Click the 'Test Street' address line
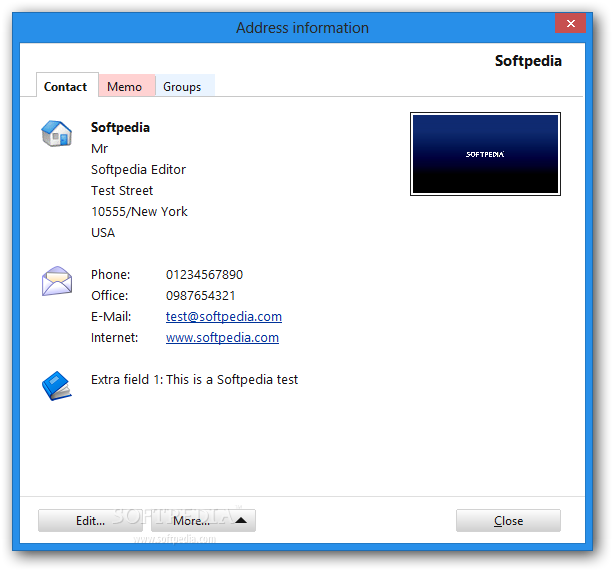 pyautogui.click(x=122, y=191)
